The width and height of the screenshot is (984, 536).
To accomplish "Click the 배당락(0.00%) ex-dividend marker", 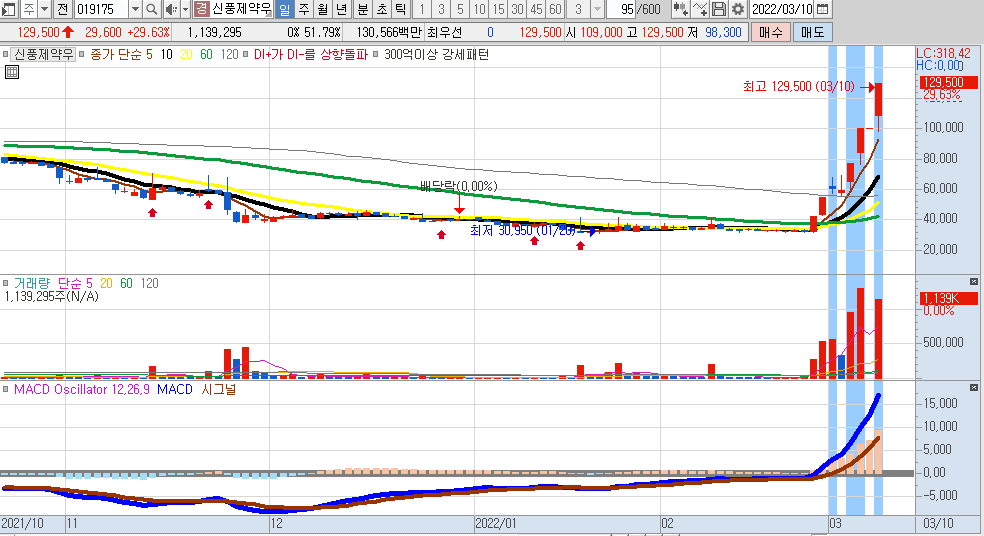I will click(x=459, y=186).
